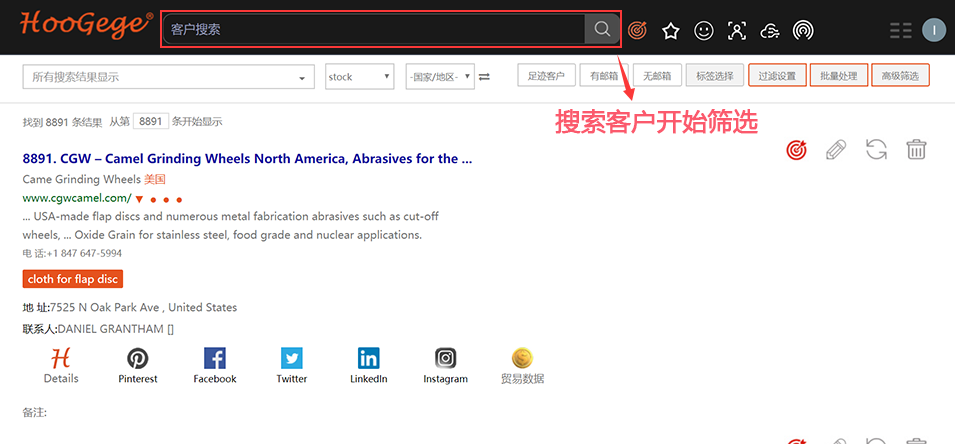
Task: Click the trash delete icon for result 8891
Action: click(x=917, y=149)
